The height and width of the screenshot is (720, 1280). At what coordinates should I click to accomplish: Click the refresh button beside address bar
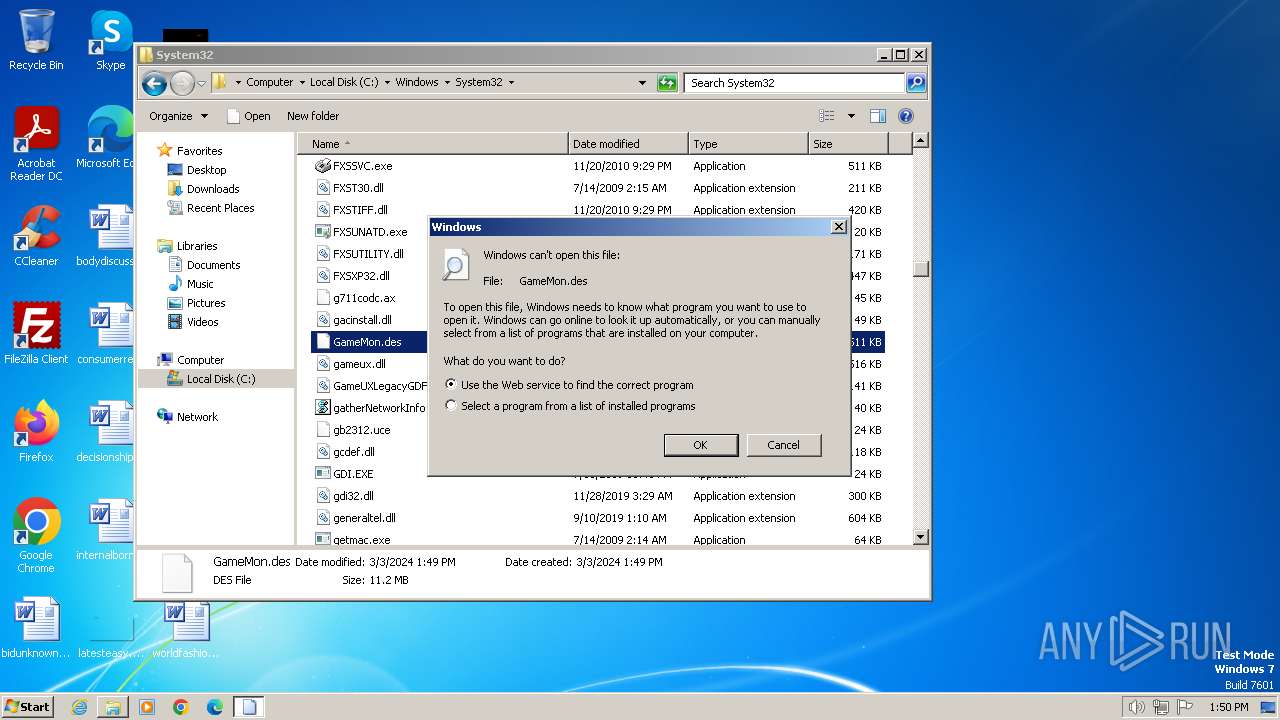(x=667, y=83)
